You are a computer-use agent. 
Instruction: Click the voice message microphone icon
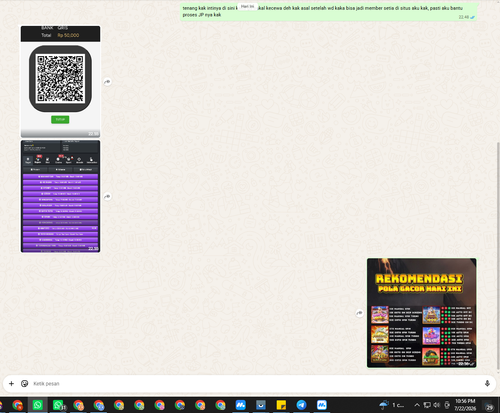487,383
